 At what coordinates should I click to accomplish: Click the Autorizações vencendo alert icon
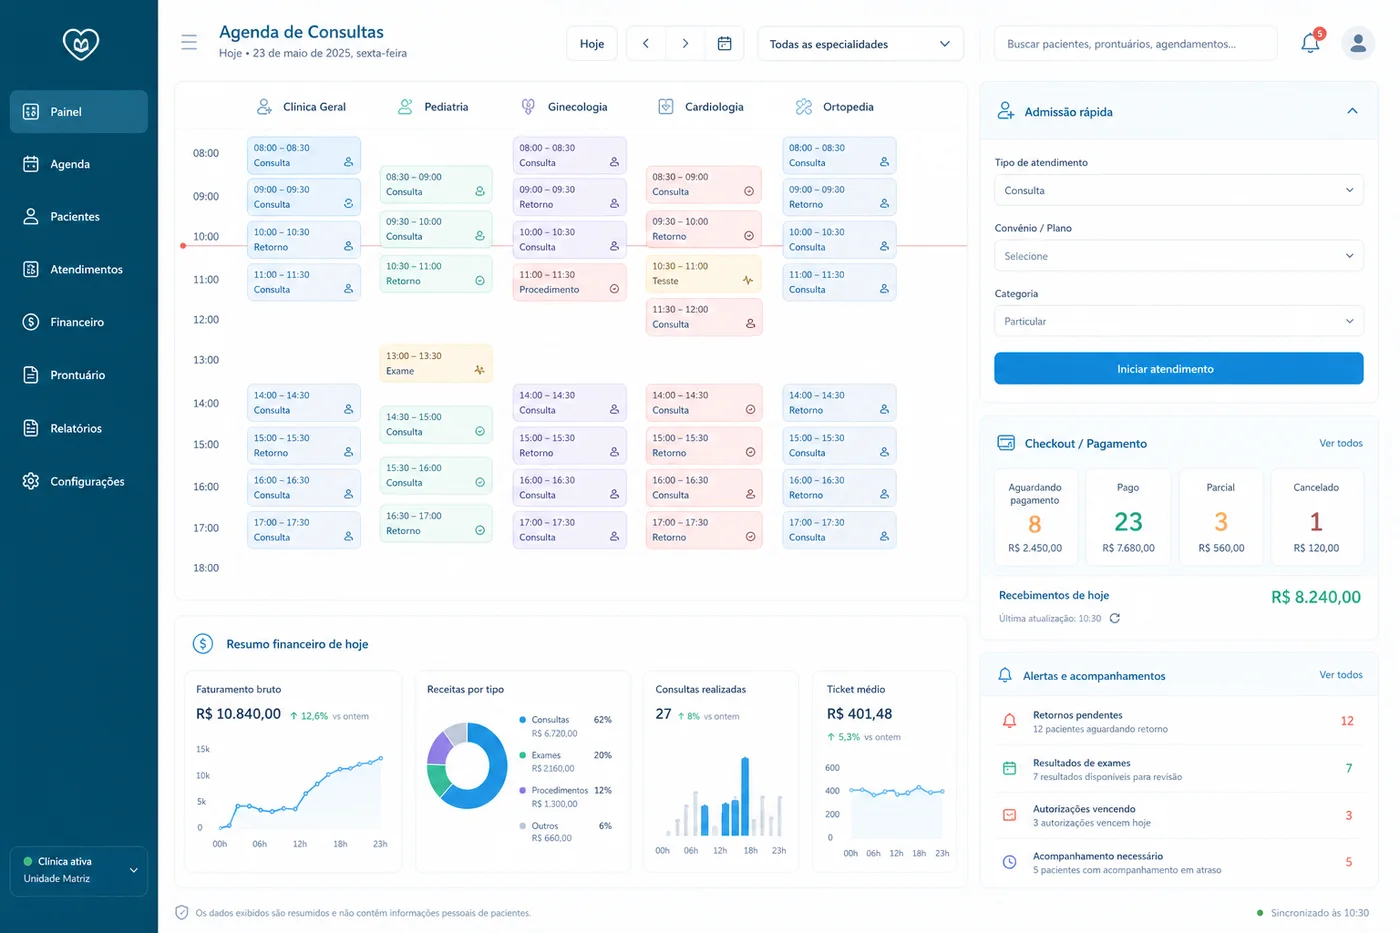click(1010, 815)
